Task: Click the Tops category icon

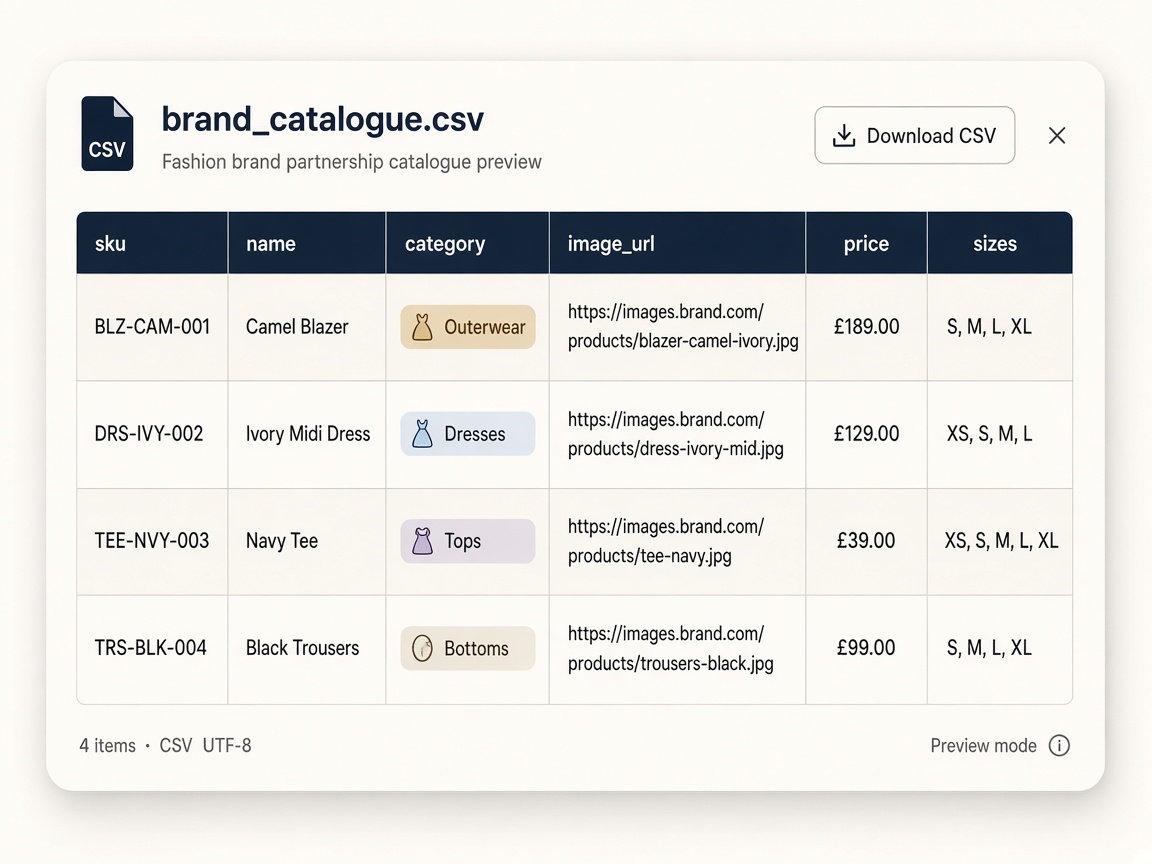Action: [x=422, y=541]
